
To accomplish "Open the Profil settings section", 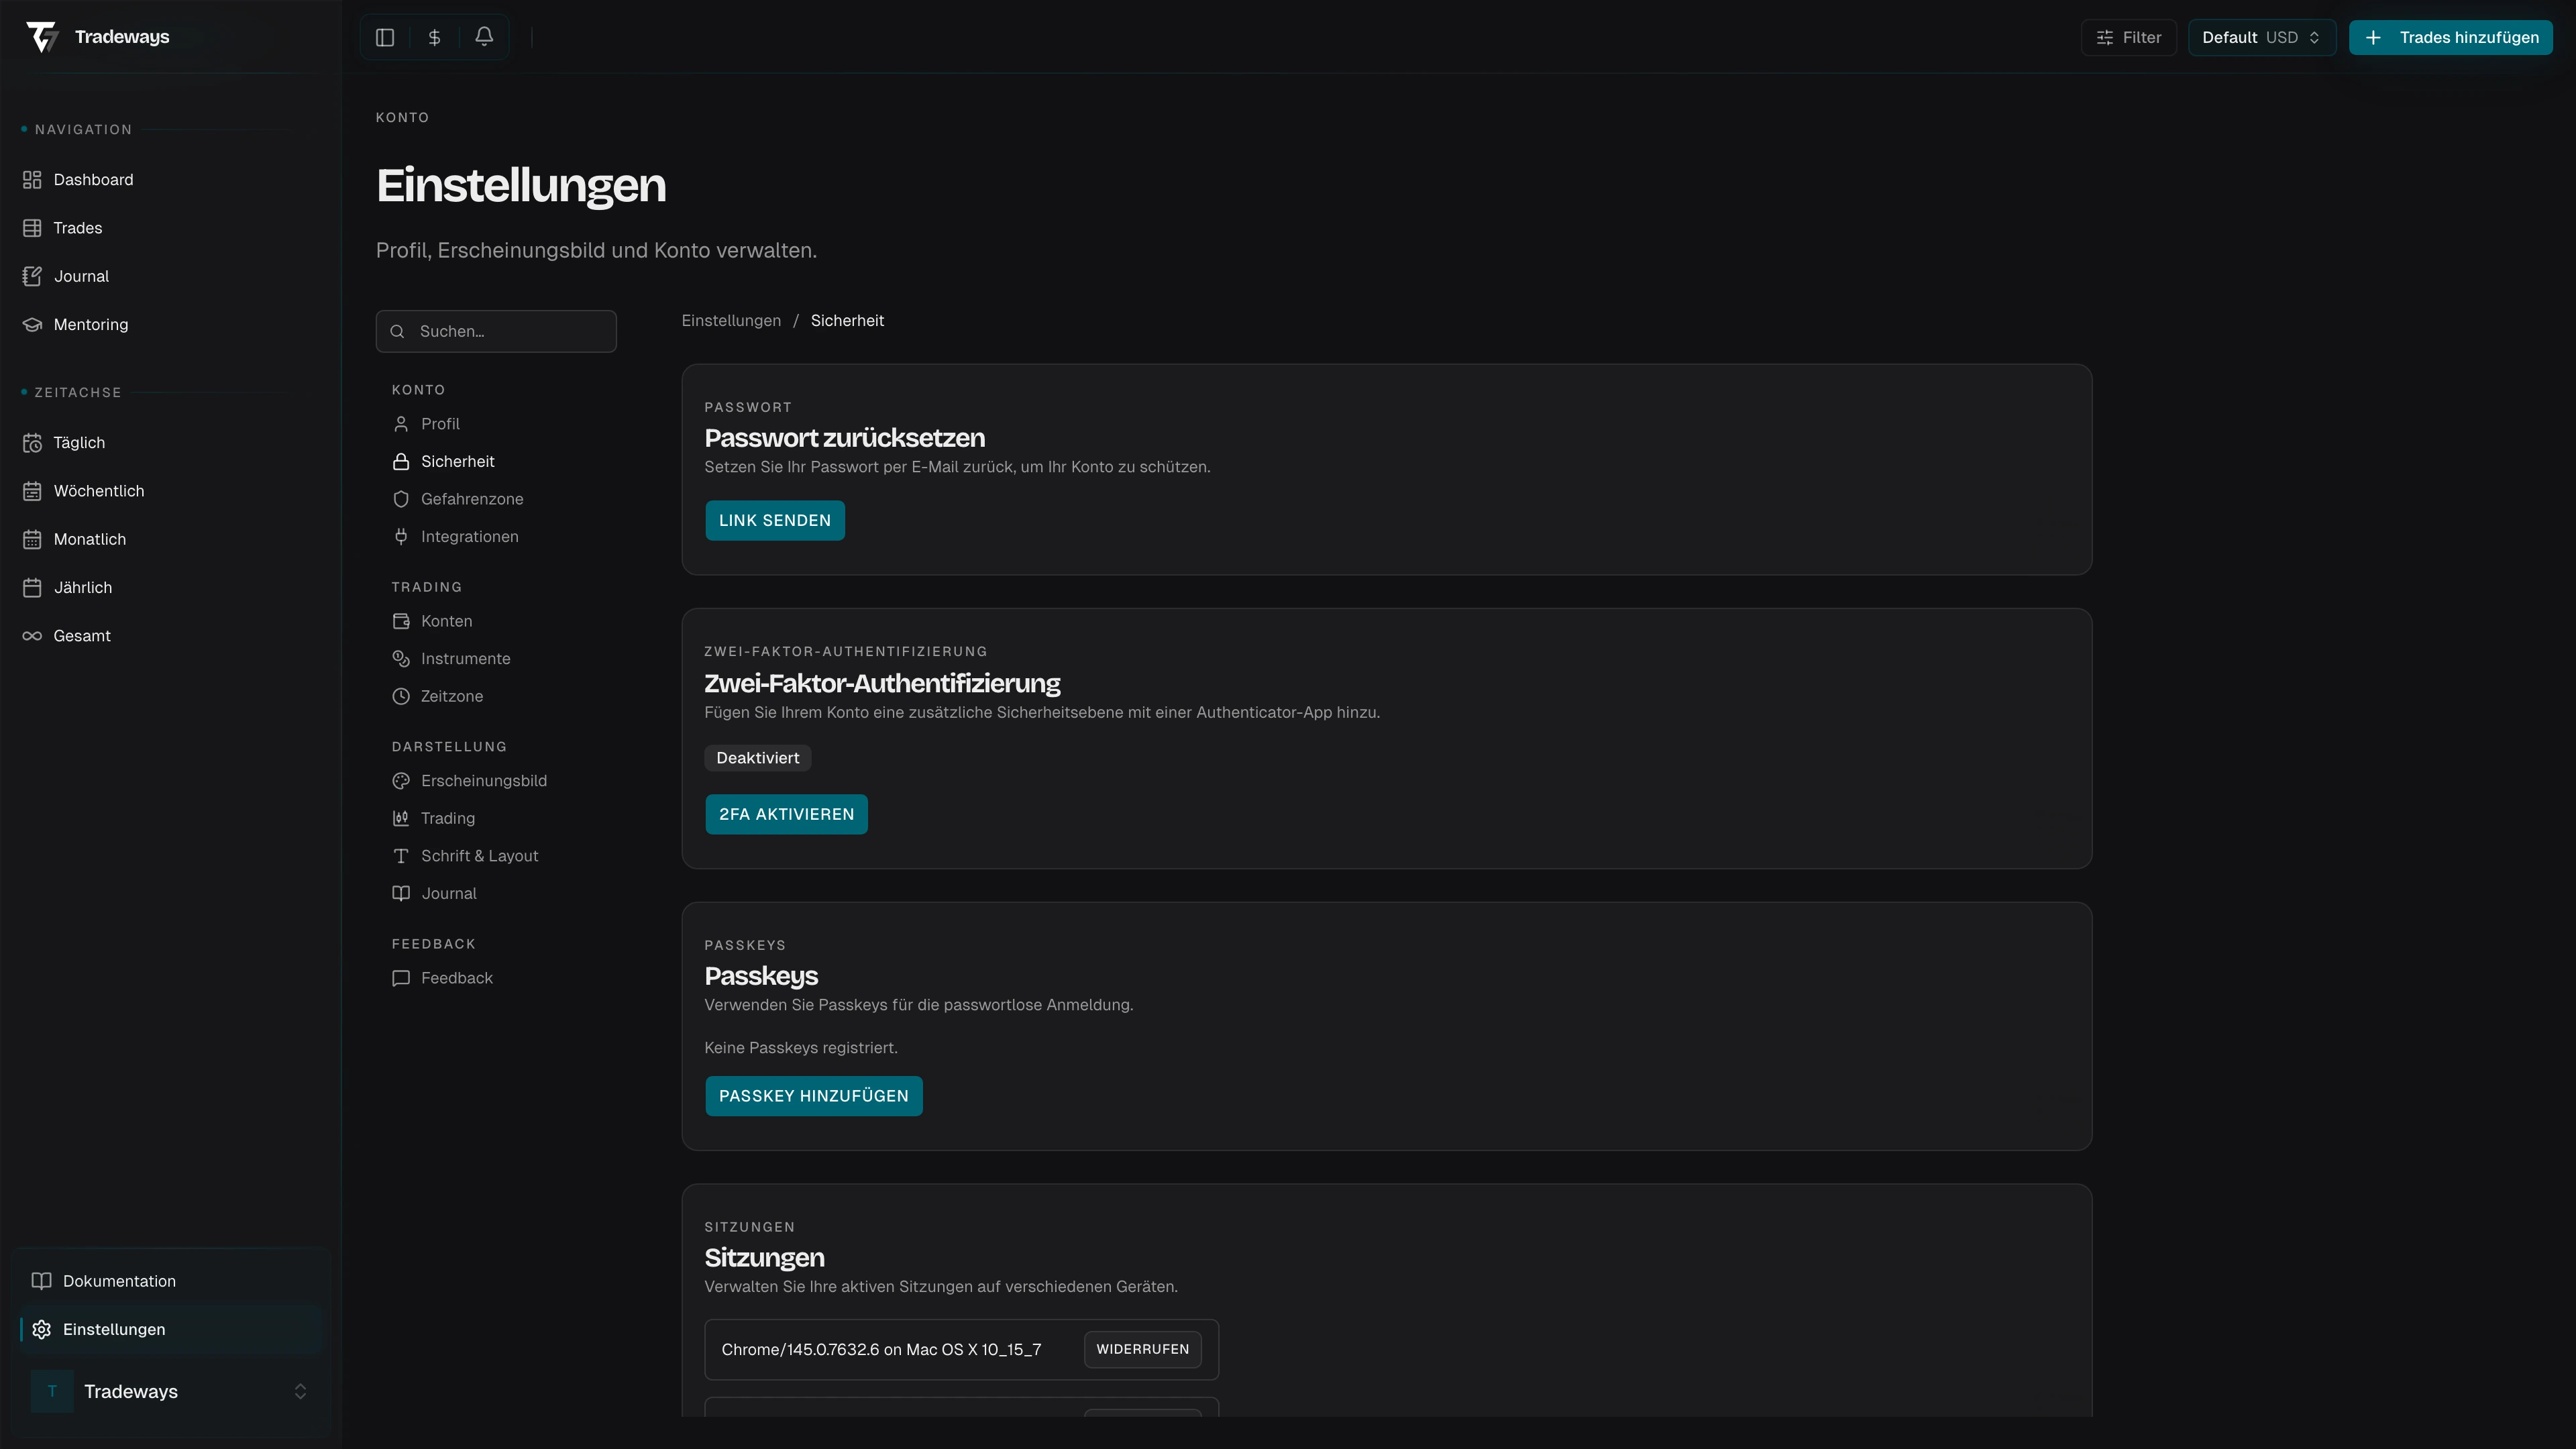I will (440, 424).
